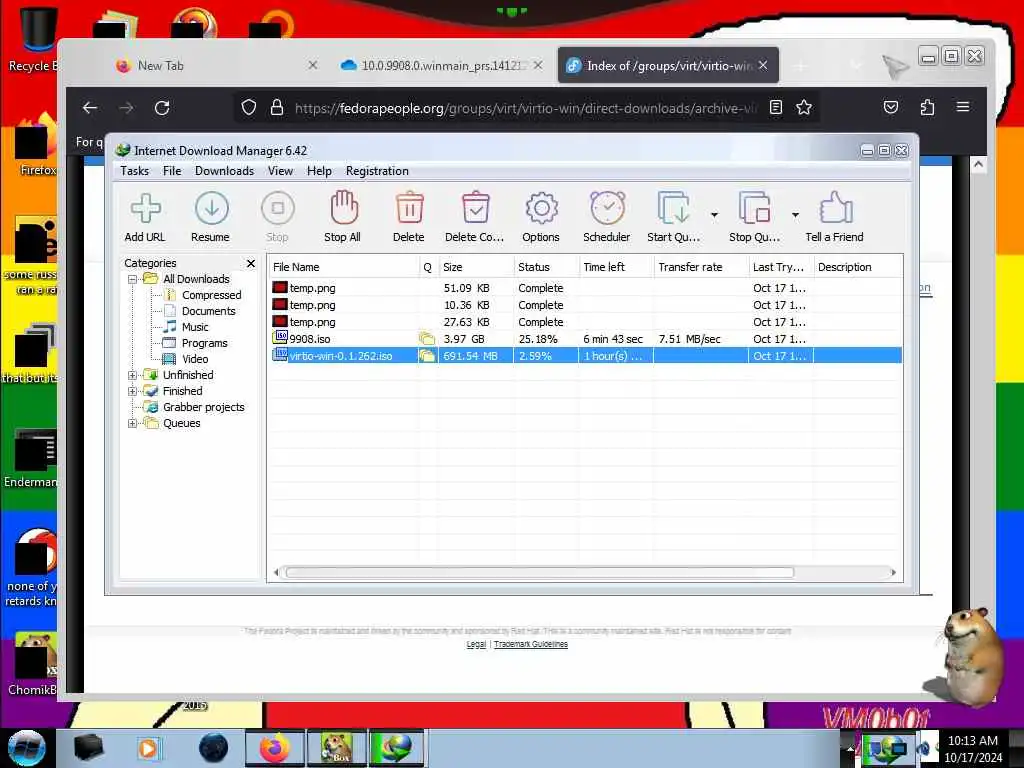
Task: Close the Categories panel
Action: click(251, 263)
